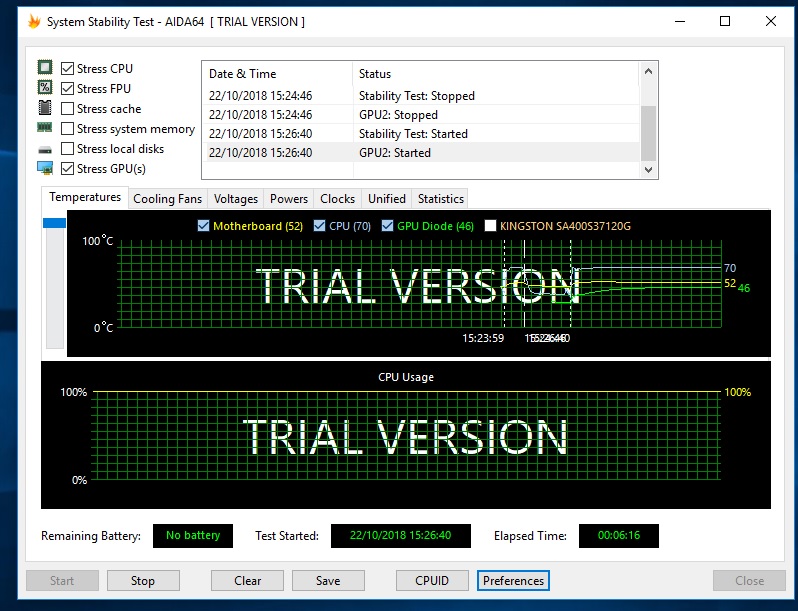This screenshot has width=798, height=611.
Task: Open the Statistics tab
Action: point(441,199)
